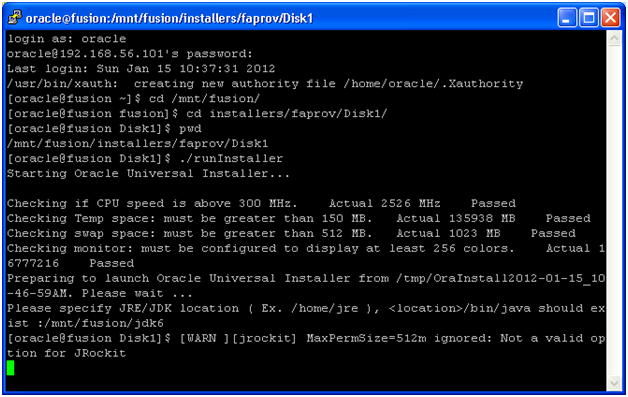Close the oracle@fusion terminal session
The width and height of the screenshot is (628, 397).
(x=610, y=18)
